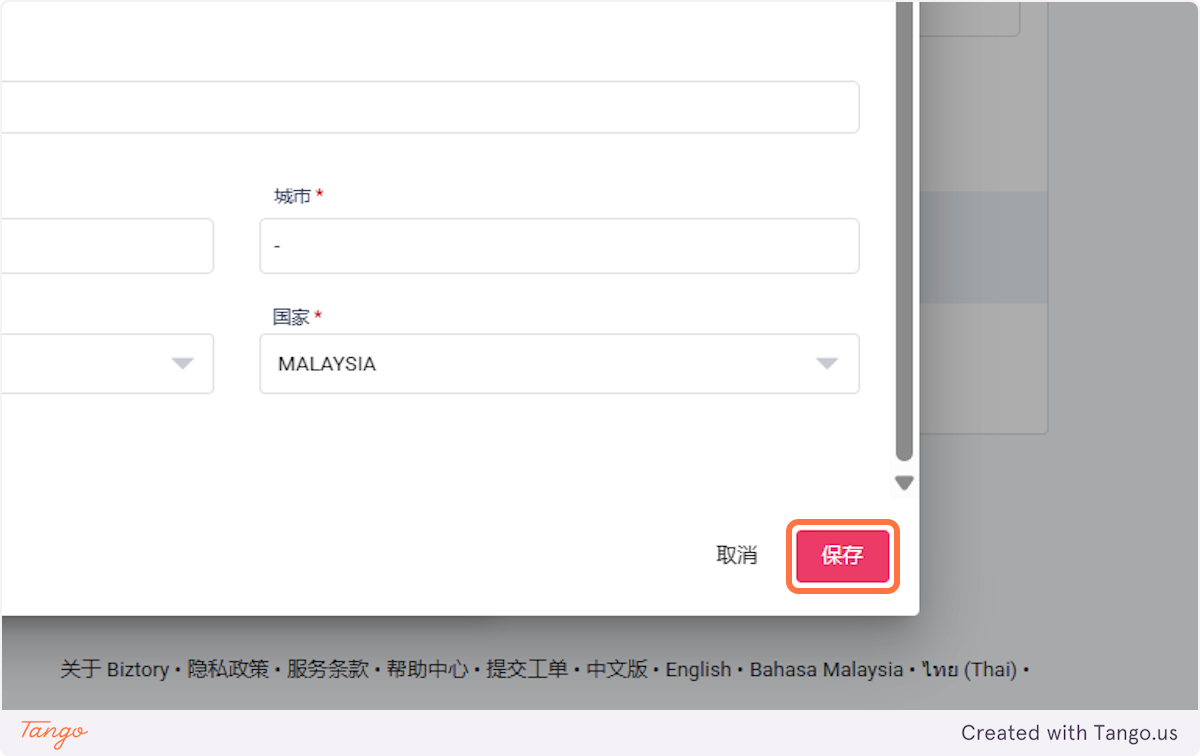Open the 隐私政策 privacy policy link
Viewport: 1200px width, 756px height.
[228, 669]
